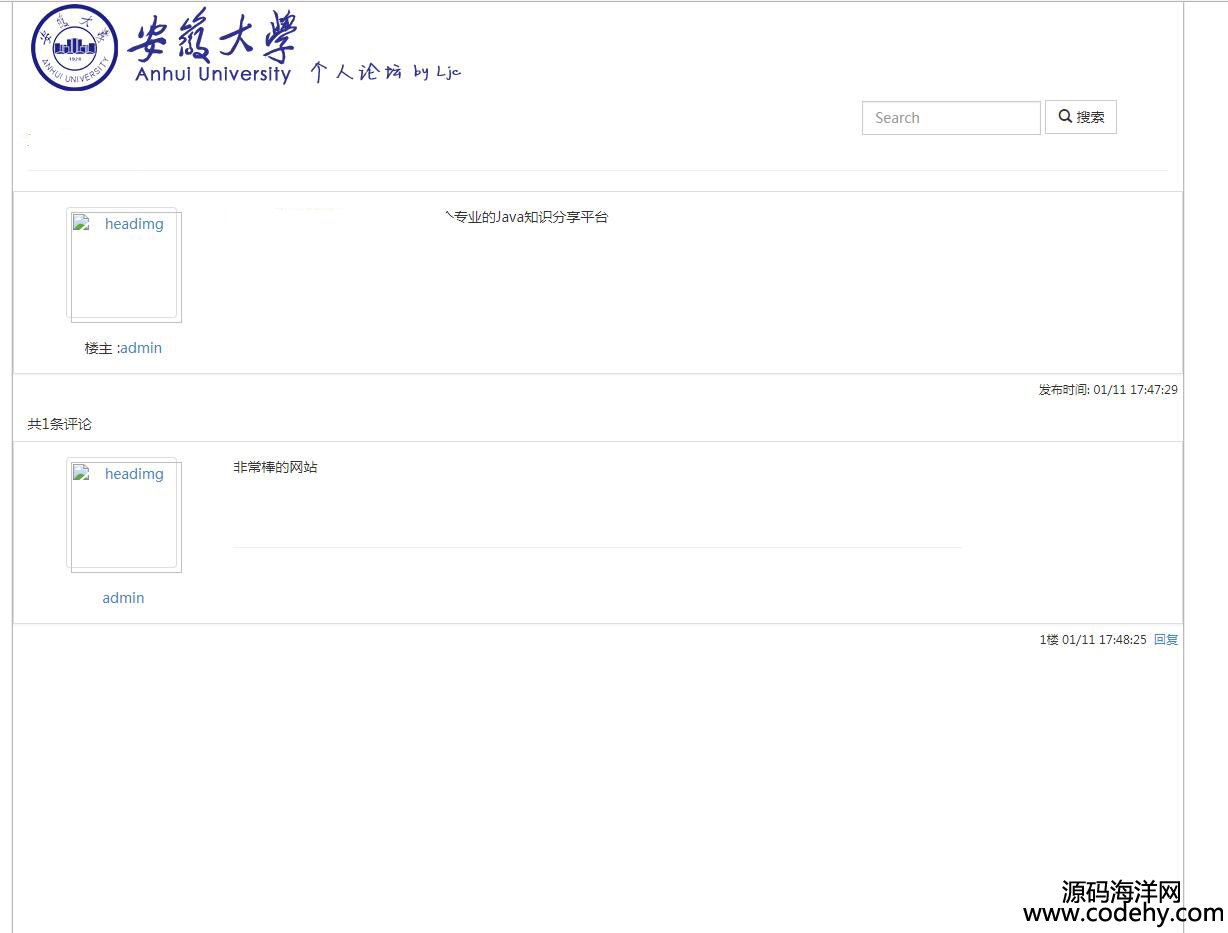
Task: Click the comment text '非常棒的网站'
Action: coord(275,467)
